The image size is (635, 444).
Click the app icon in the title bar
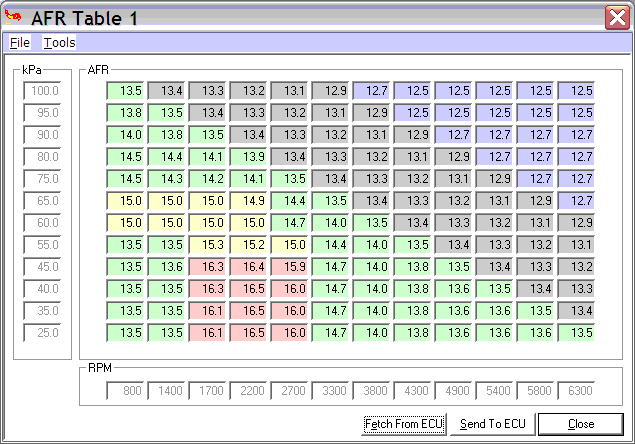pos(14,17)
